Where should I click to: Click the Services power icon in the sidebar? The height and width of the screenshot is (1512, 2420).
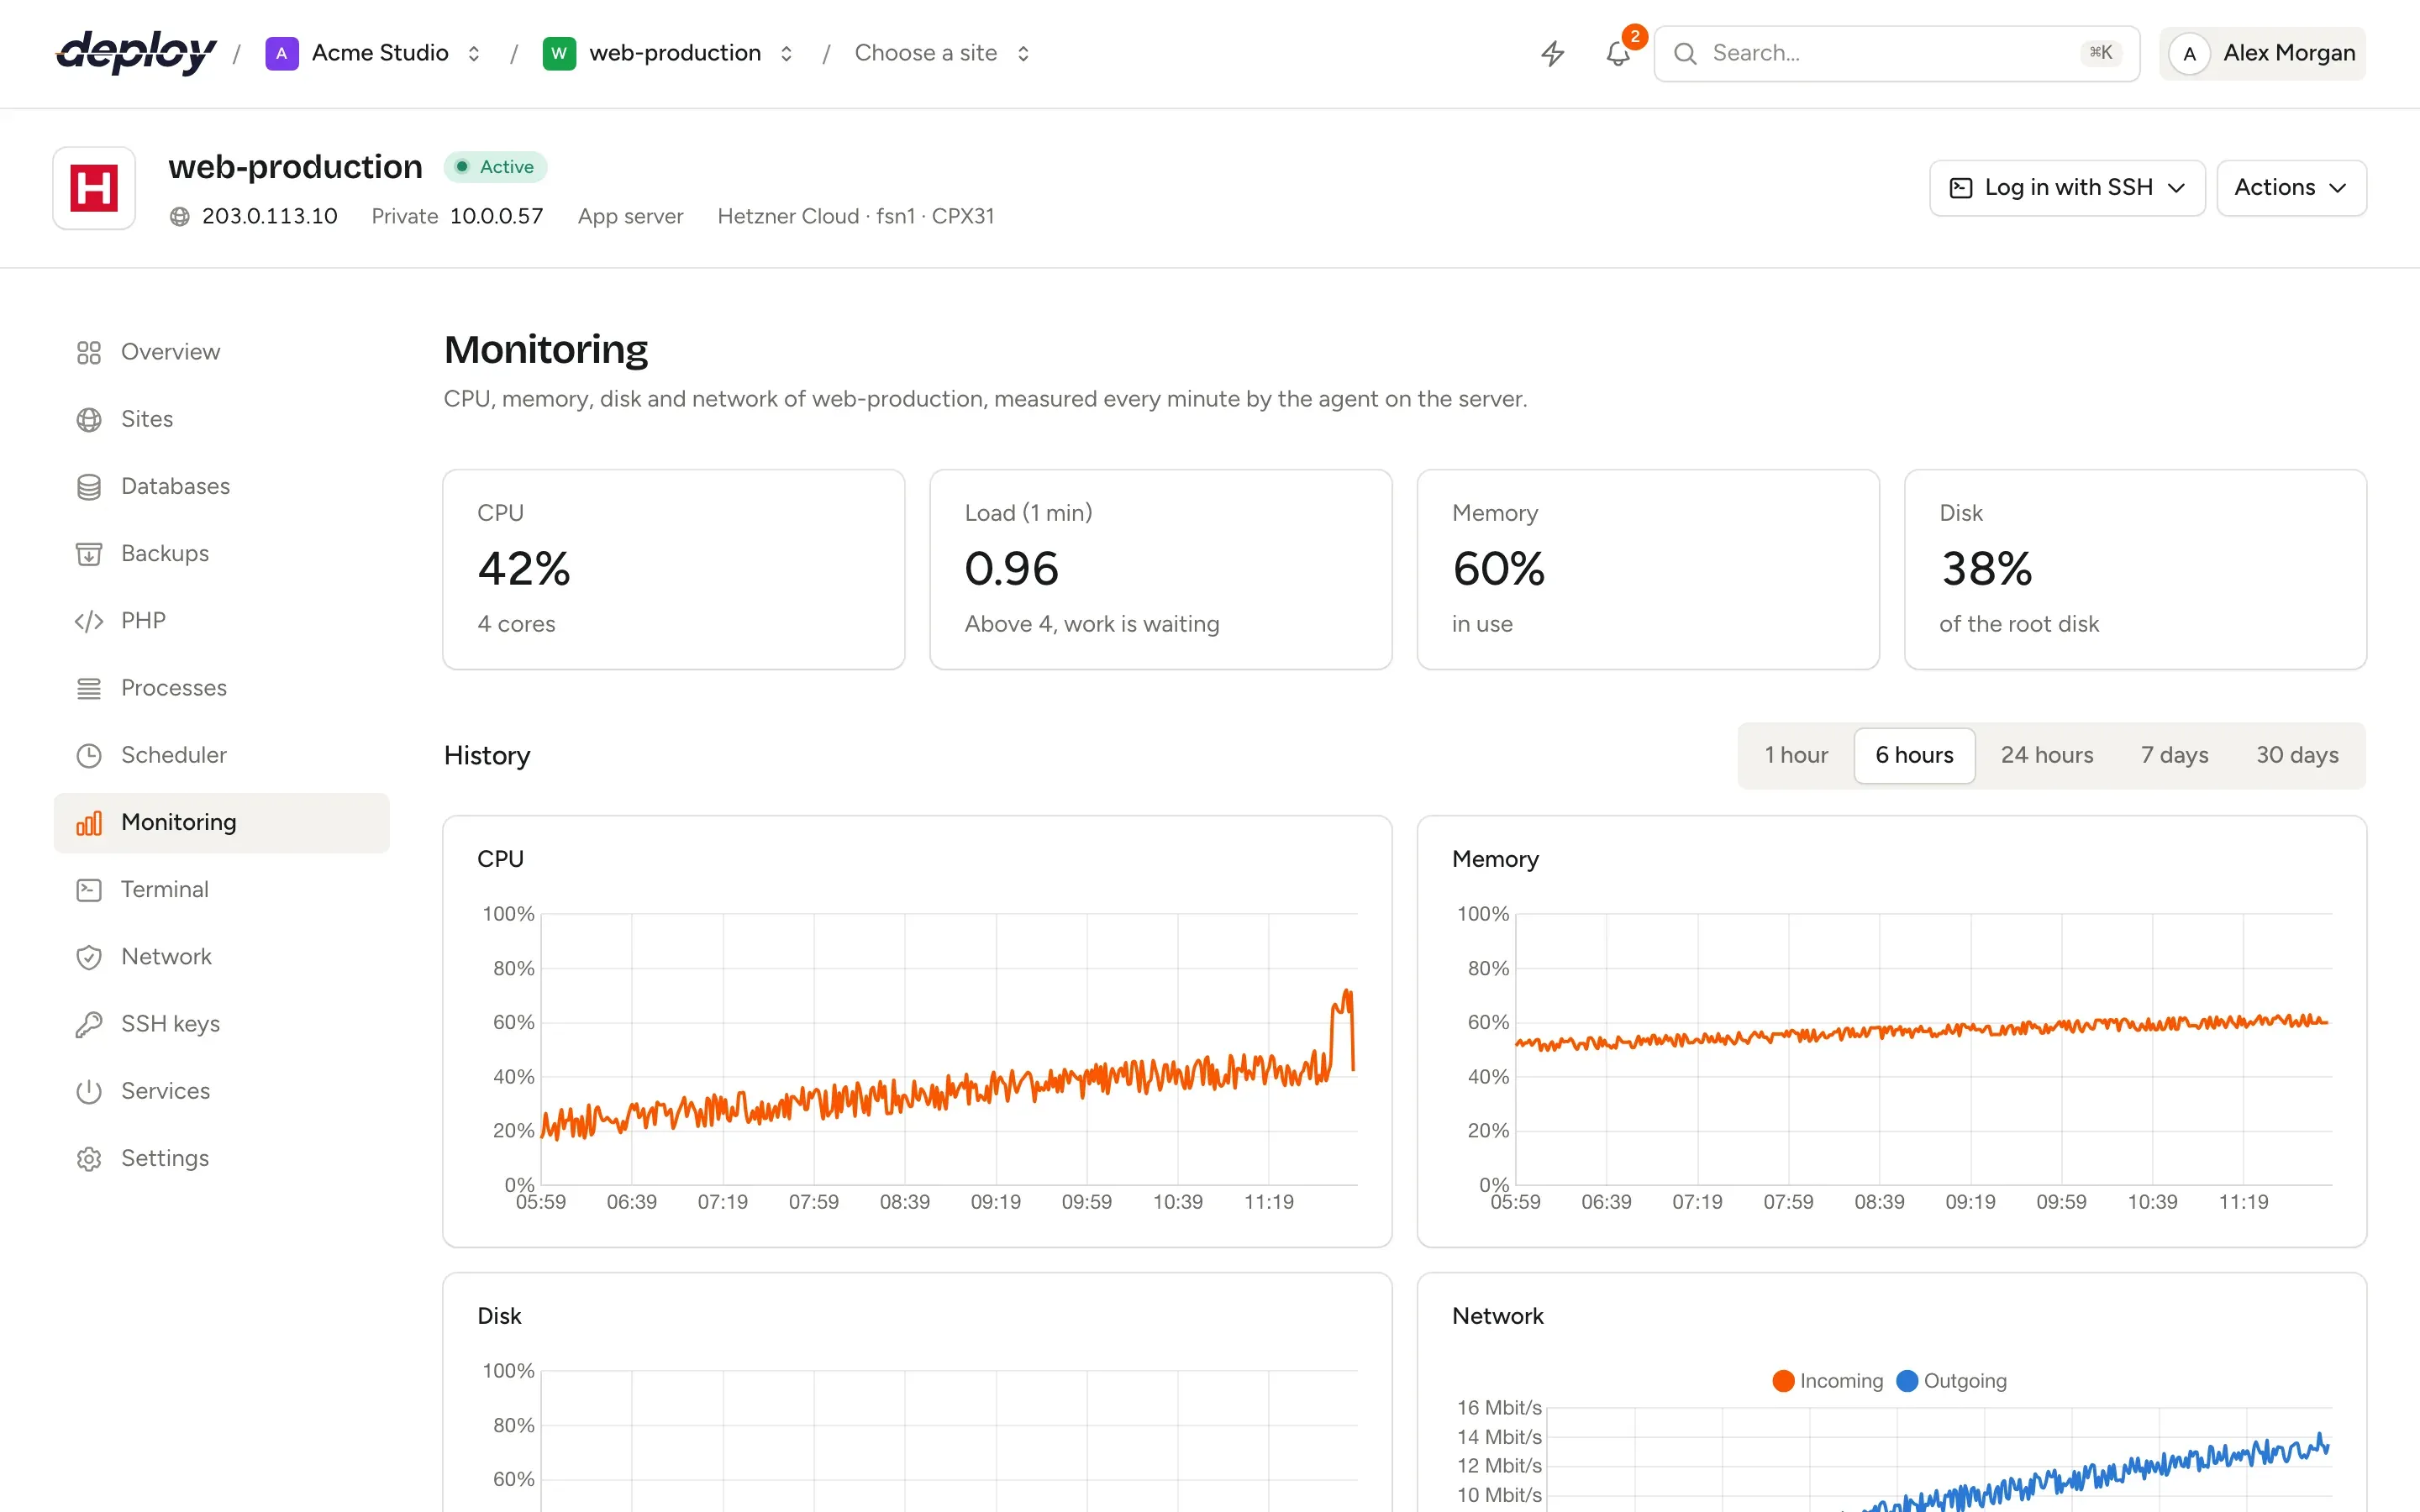(89, 1091)
